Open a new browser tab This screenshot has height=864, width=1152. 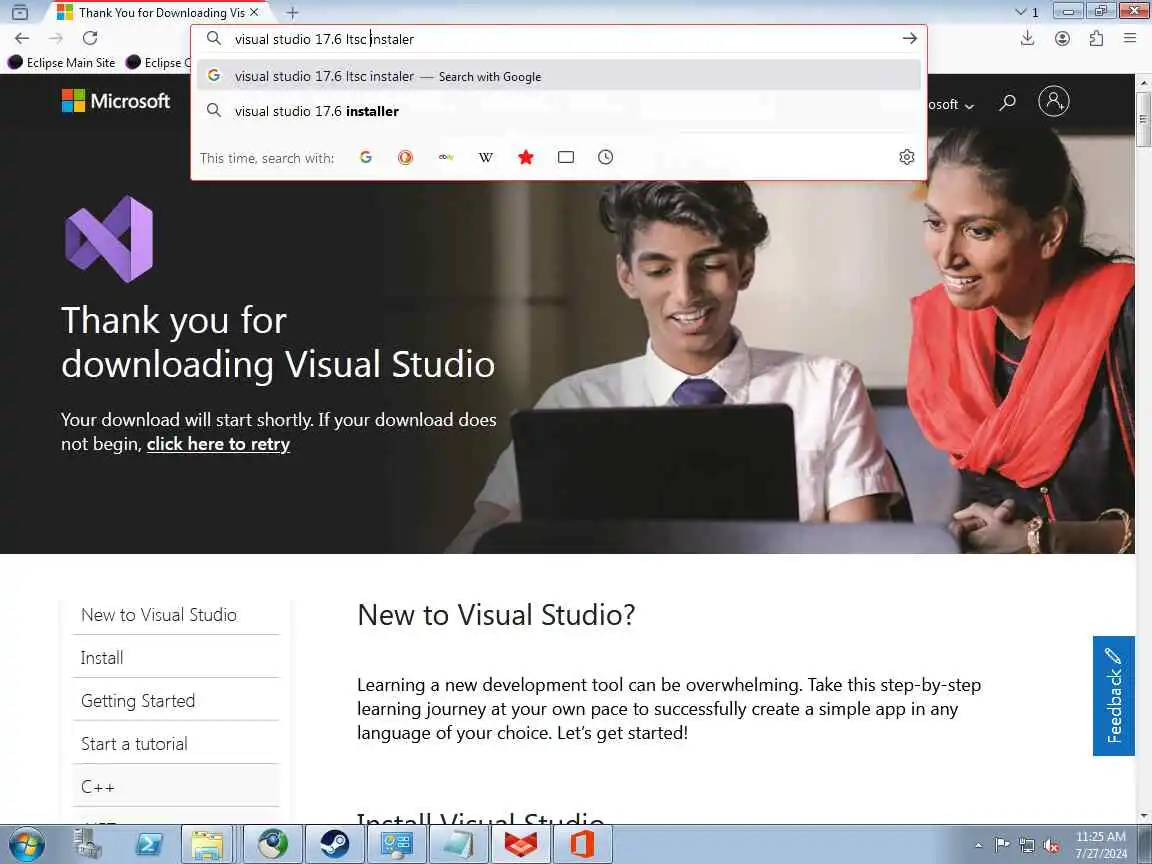pos(292,12)
